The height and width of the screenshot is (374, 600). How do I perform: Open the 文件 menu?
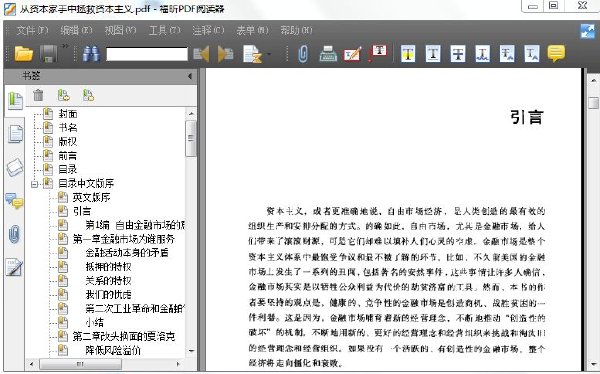(x=32, y=30)
